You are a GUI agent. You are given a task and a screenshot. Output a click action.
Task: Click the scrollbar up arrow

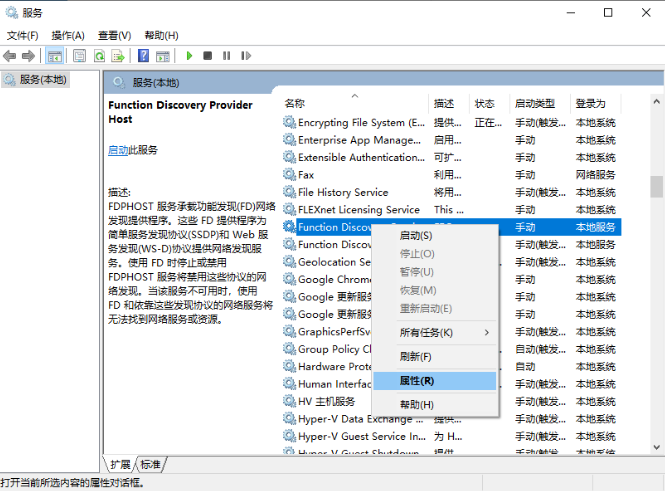(x=657, y=101)
